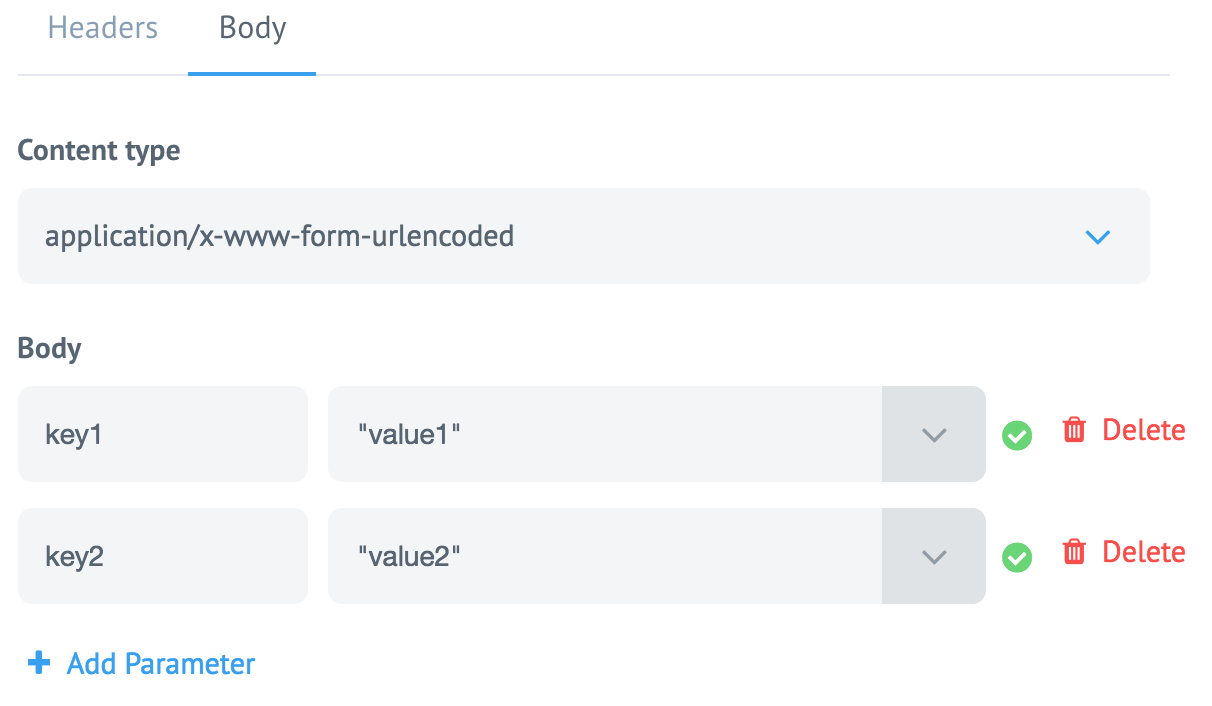1212x706 pixels.
Task: Switch to the Headers tab
Action: [103, 28]
